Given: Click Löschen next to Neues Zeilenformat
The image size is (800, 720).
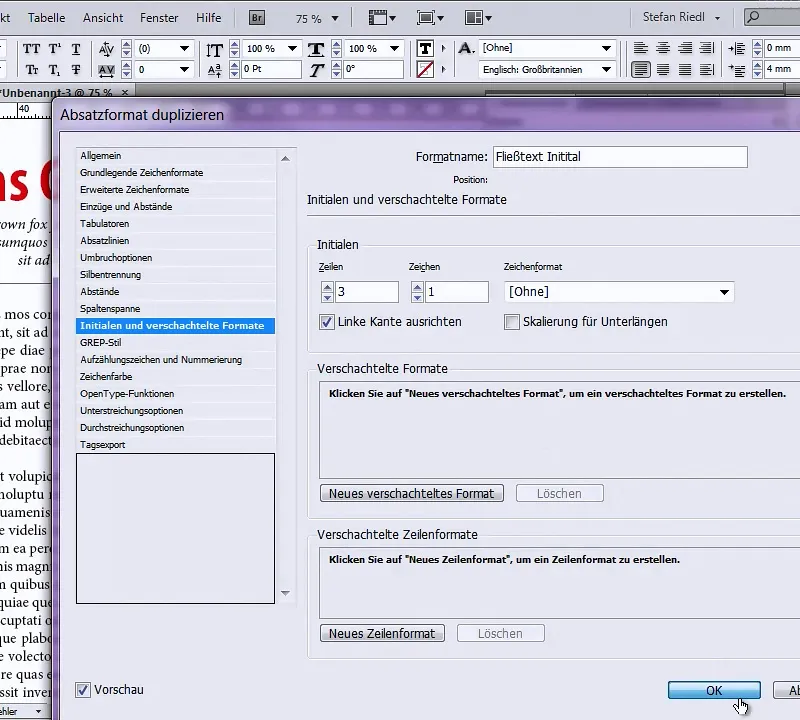Looking at the screenshot, I should [501, 633].
